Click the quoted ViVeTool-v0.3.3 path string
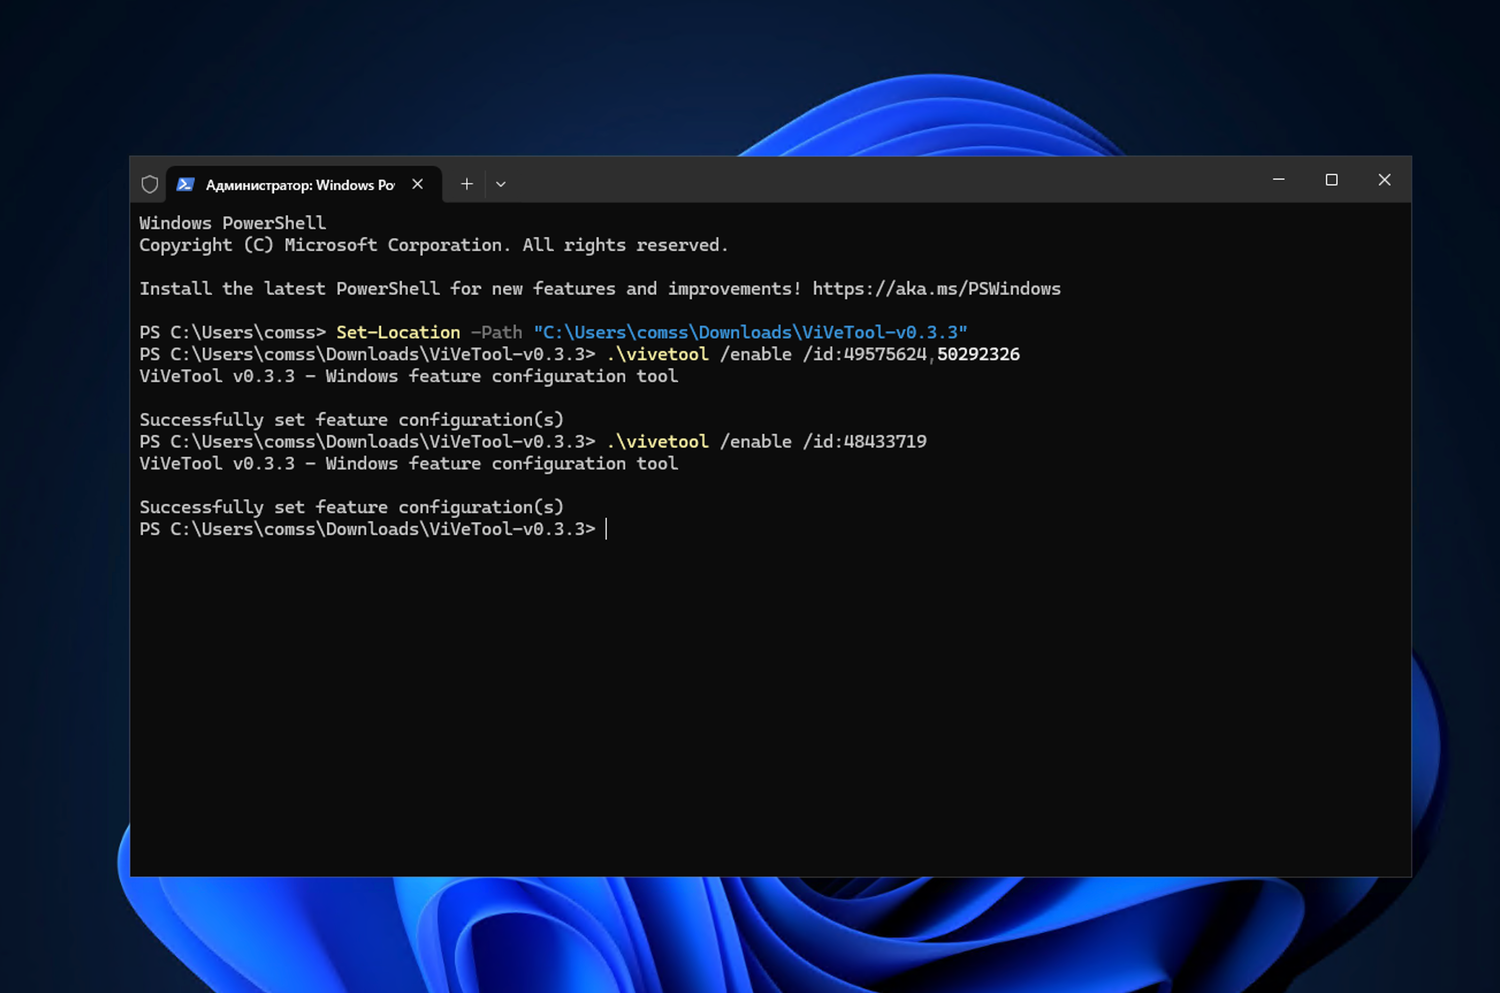The image size is (1500, 993). click(750, 332)
